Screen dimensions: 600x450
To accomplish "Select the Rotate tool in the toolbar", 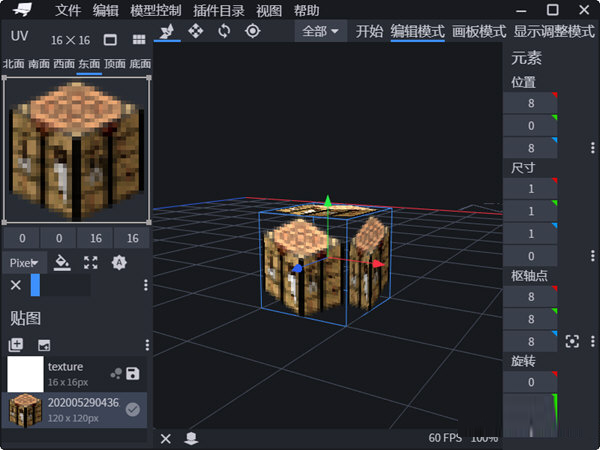I will click(224, 31).
